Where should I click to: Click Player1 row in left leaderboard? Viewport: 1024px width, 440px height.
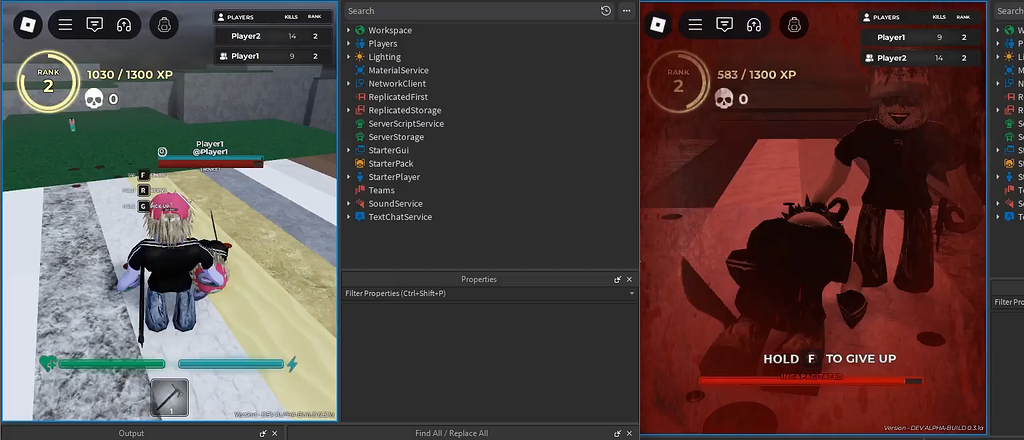tap(273, 56)
